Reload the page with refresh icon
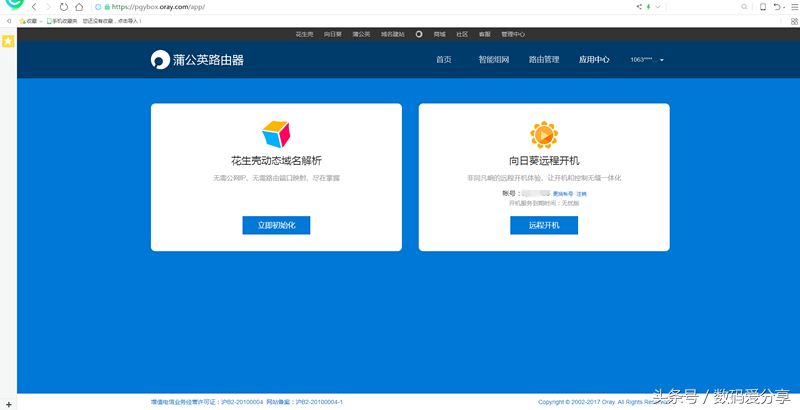 64,7
